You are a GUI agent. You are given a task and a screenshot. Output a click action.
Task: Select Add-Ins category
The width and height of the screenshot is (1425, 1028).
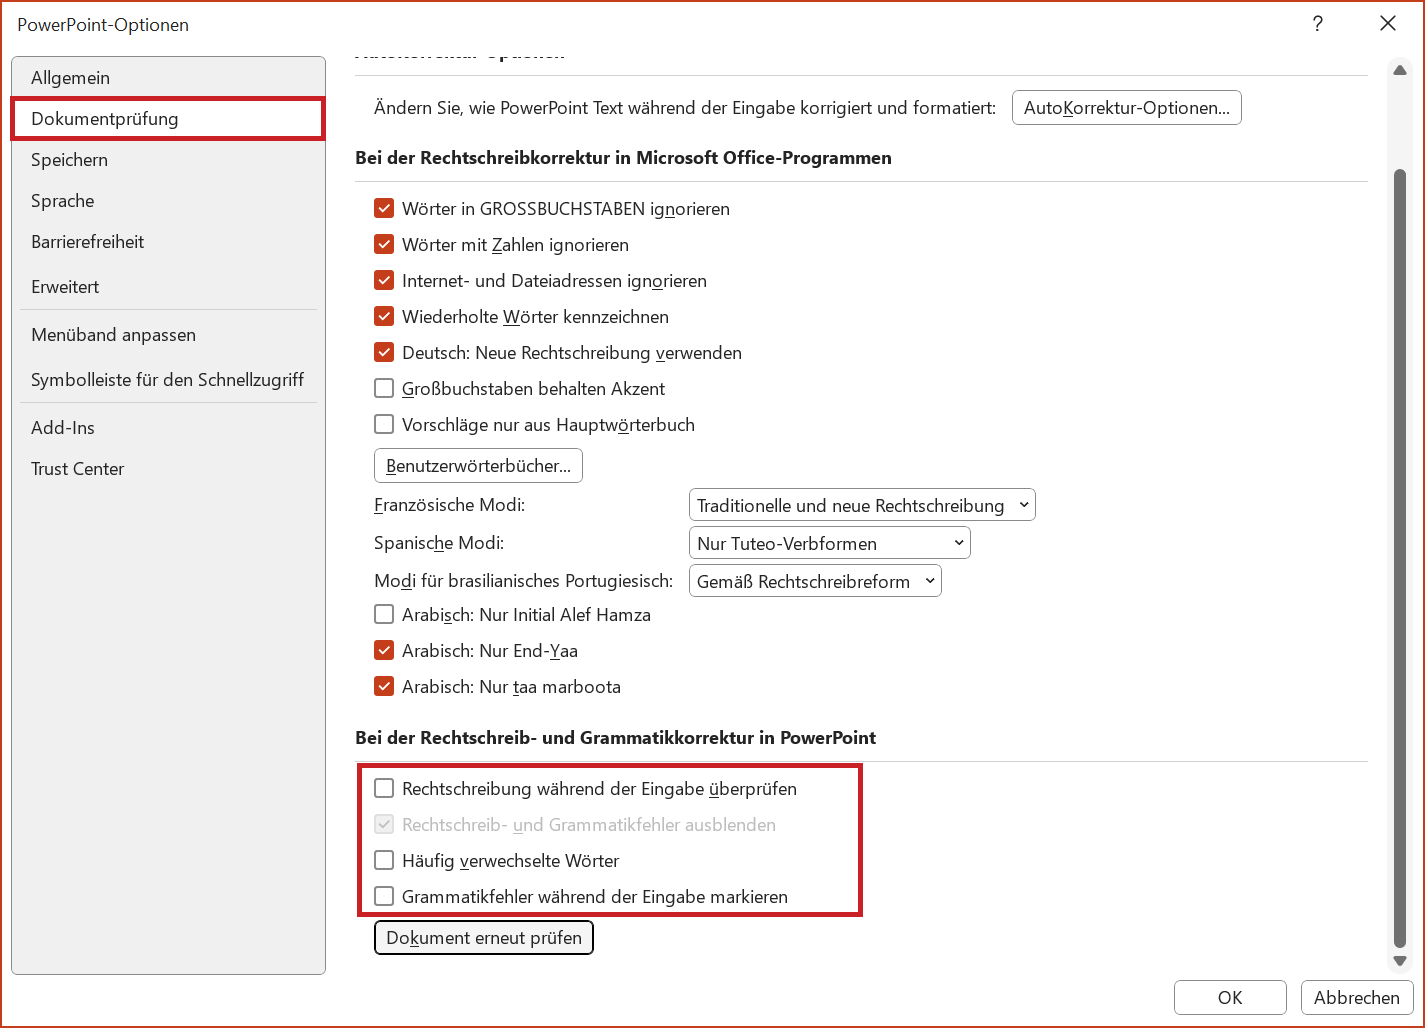click(168, 428)
